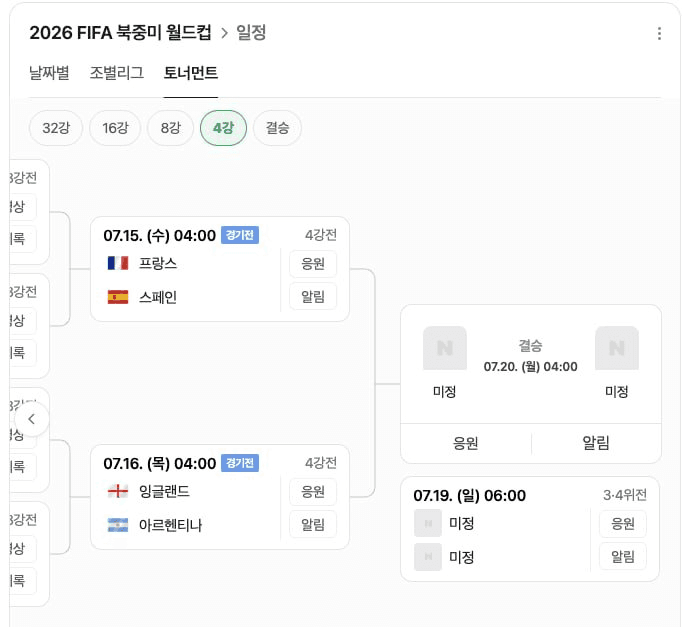Click the France flag icon
The image size is (682, 627).
click(118, 263)
